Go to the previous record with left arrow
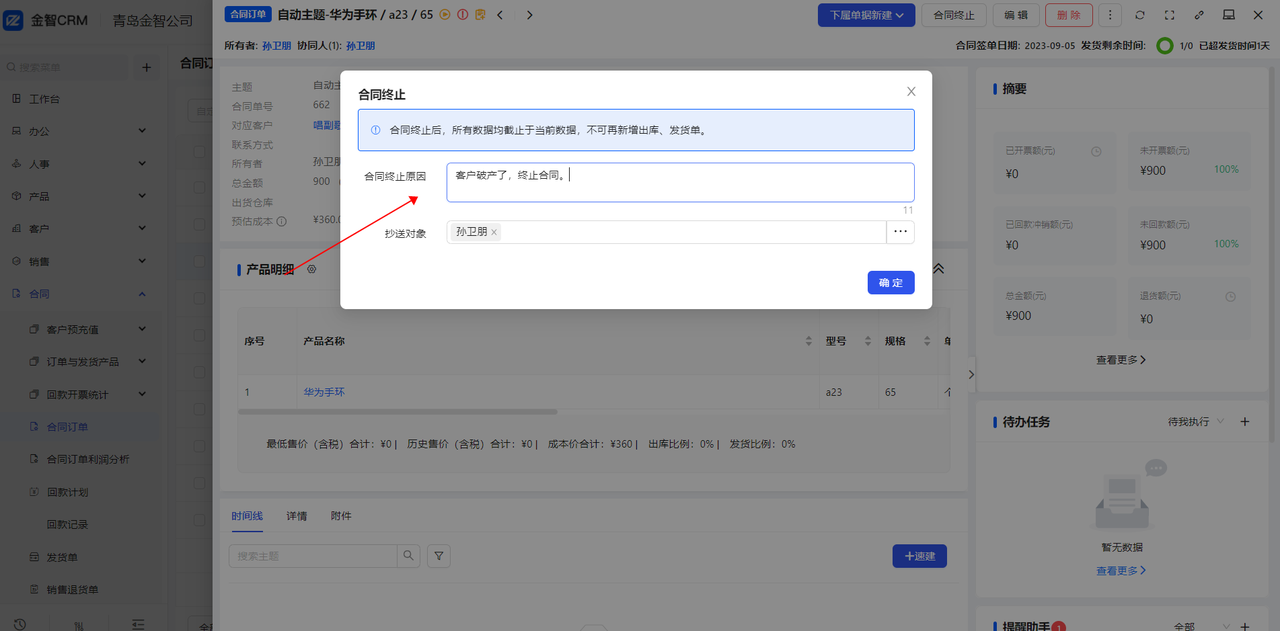The width and height of the screenshot is (1280, 631). tap(500, 15)
